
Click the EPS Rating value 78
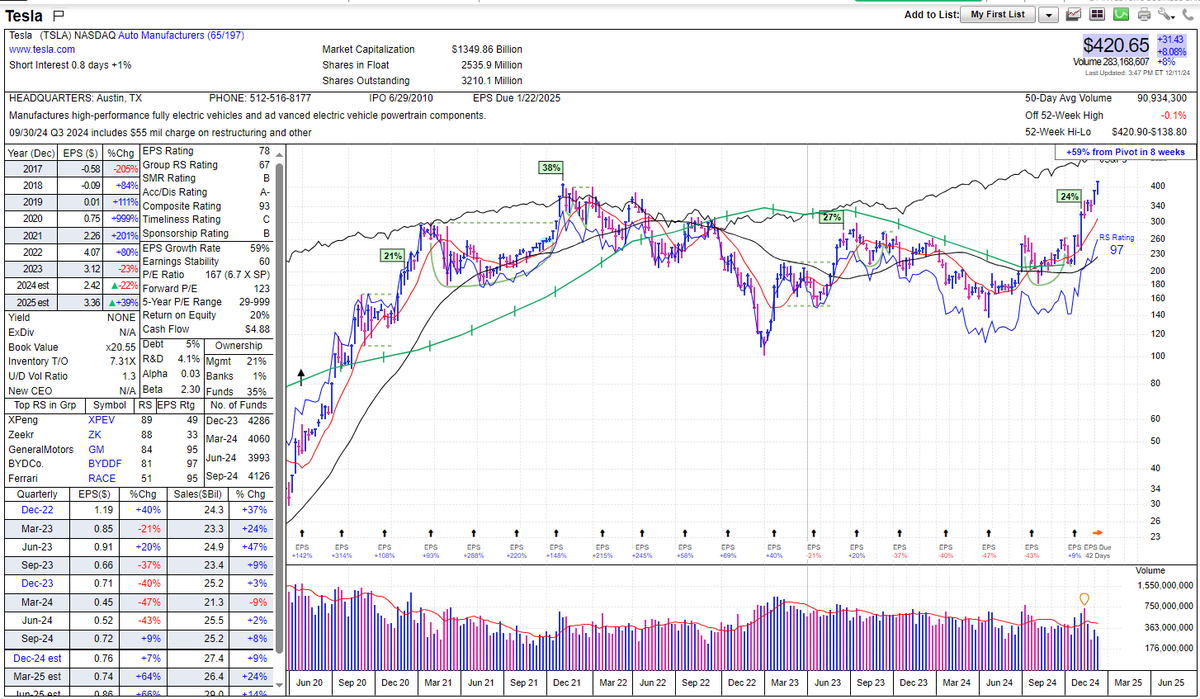264,151
